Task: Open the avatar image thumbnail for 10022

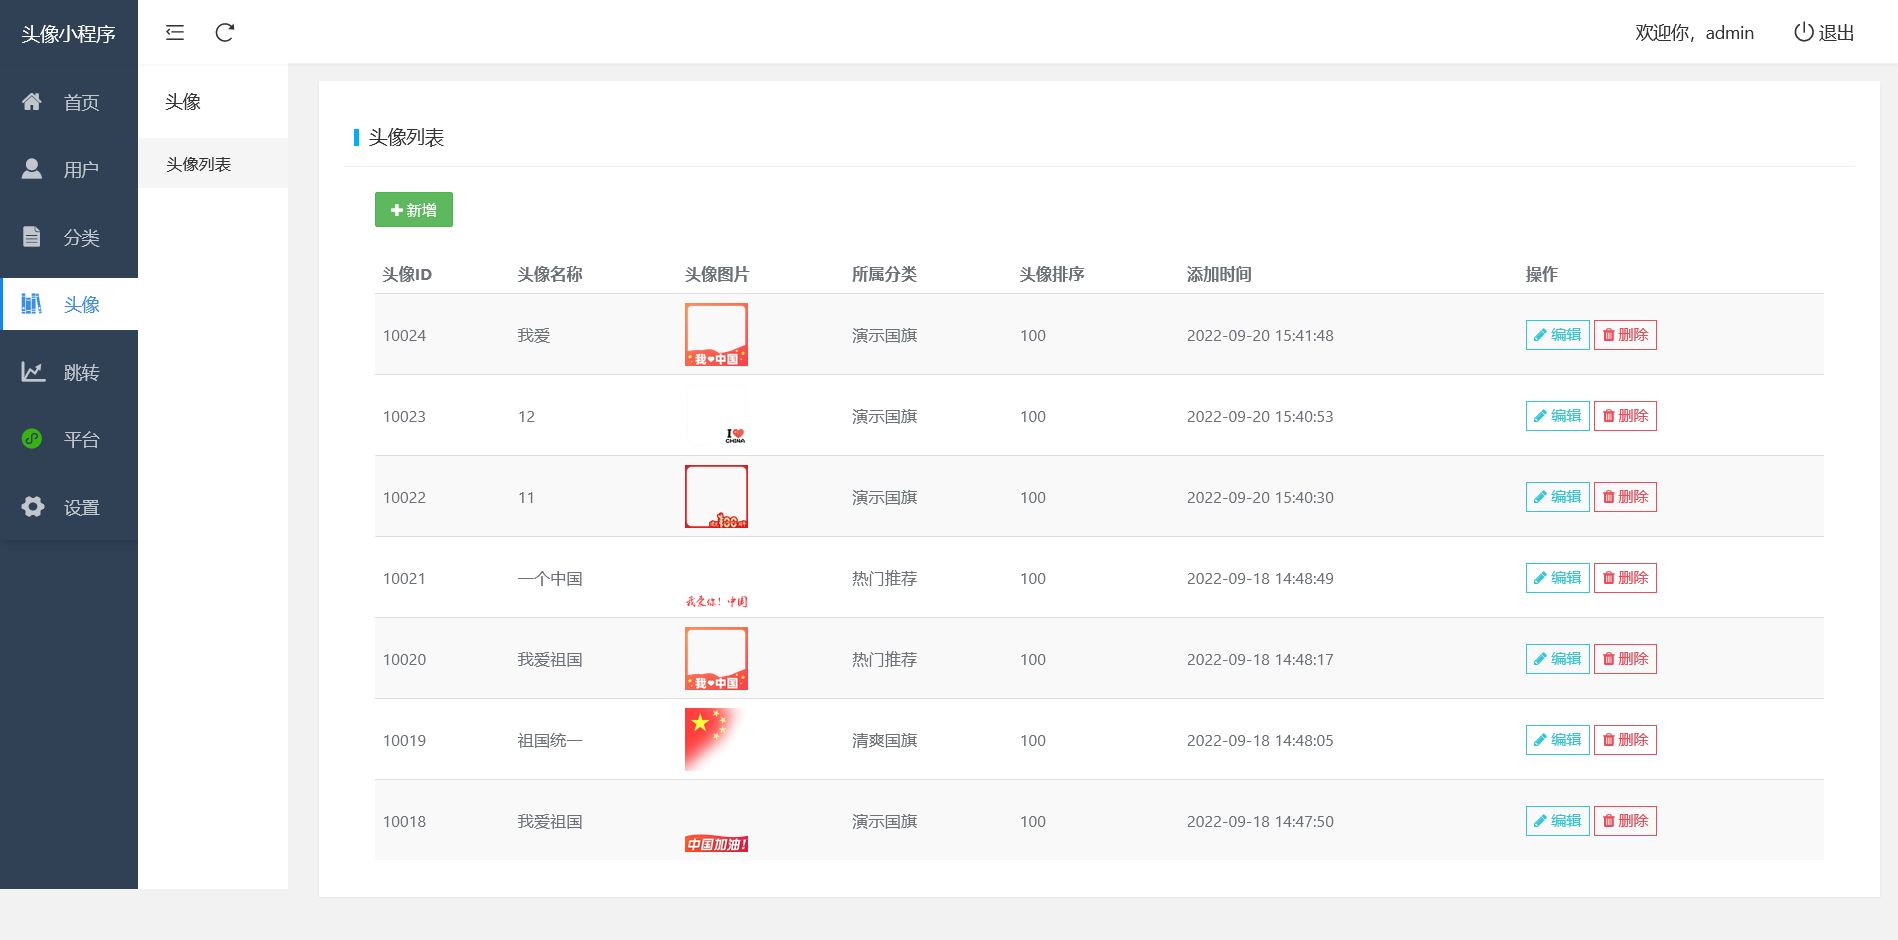Action: 716,496
